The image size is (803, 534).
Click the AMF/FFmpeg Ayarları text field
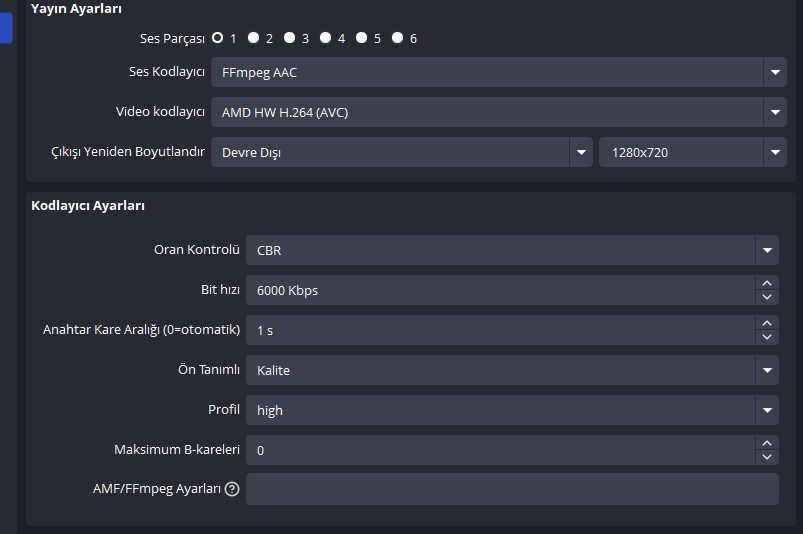tap(511, 489)
